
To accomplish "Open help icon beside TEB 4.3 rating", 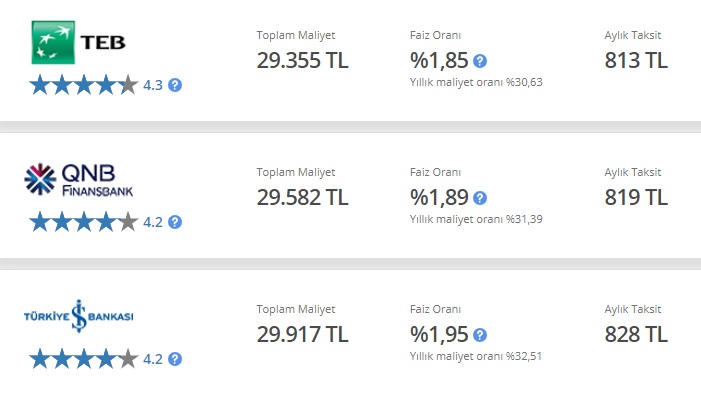I will coord(175,85).
